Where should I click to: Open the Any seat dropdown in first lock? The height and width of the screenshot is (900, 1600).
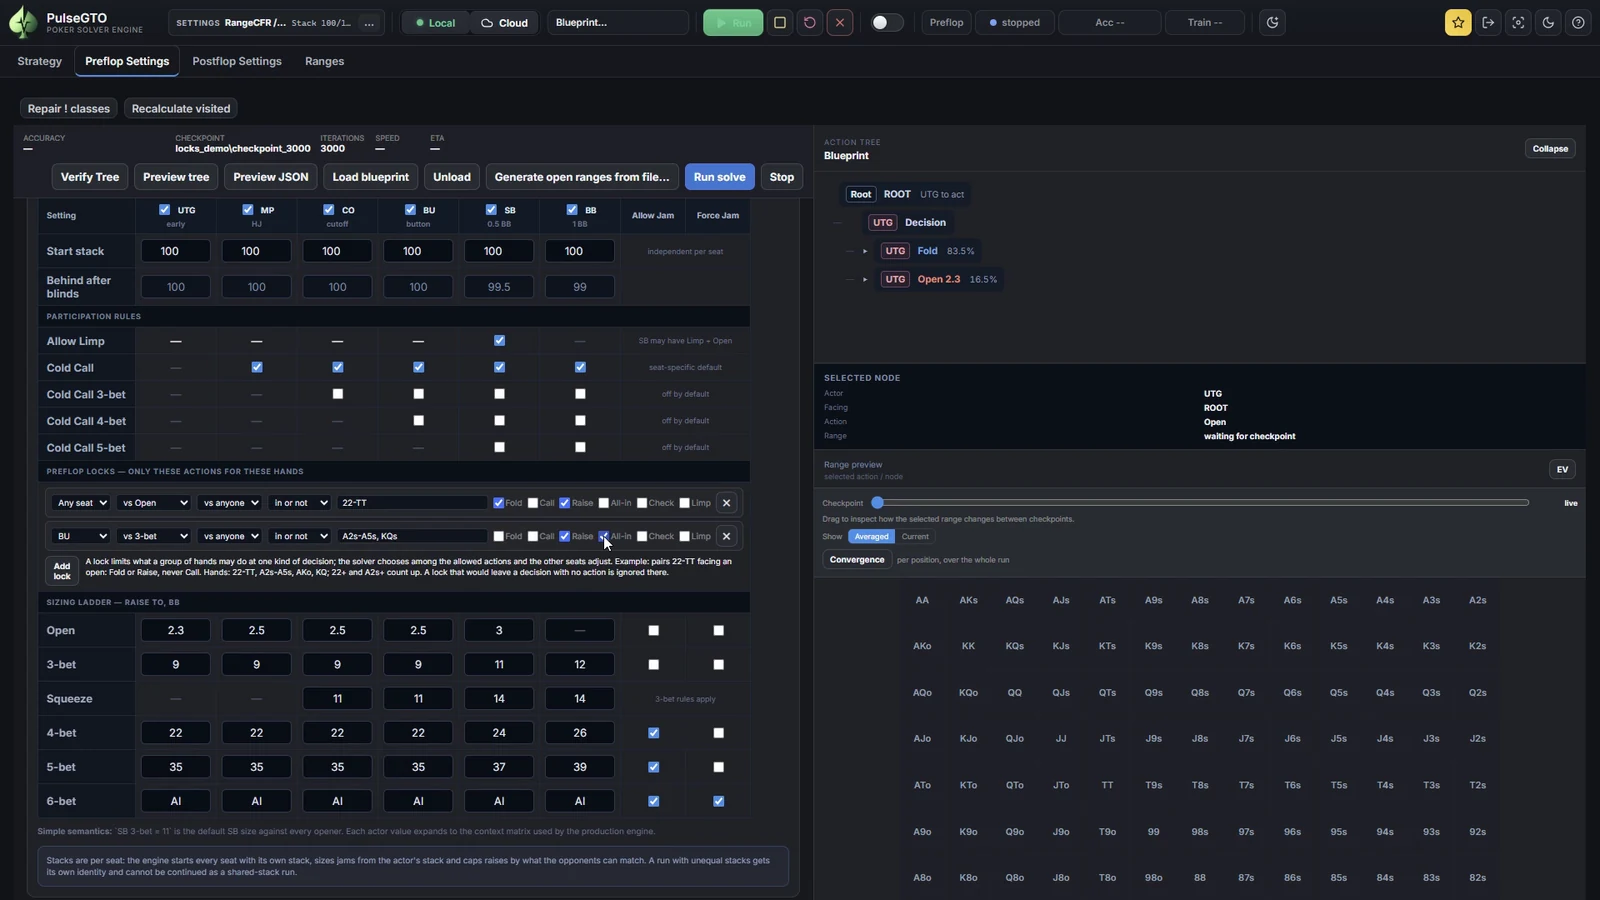coord(80,503)
